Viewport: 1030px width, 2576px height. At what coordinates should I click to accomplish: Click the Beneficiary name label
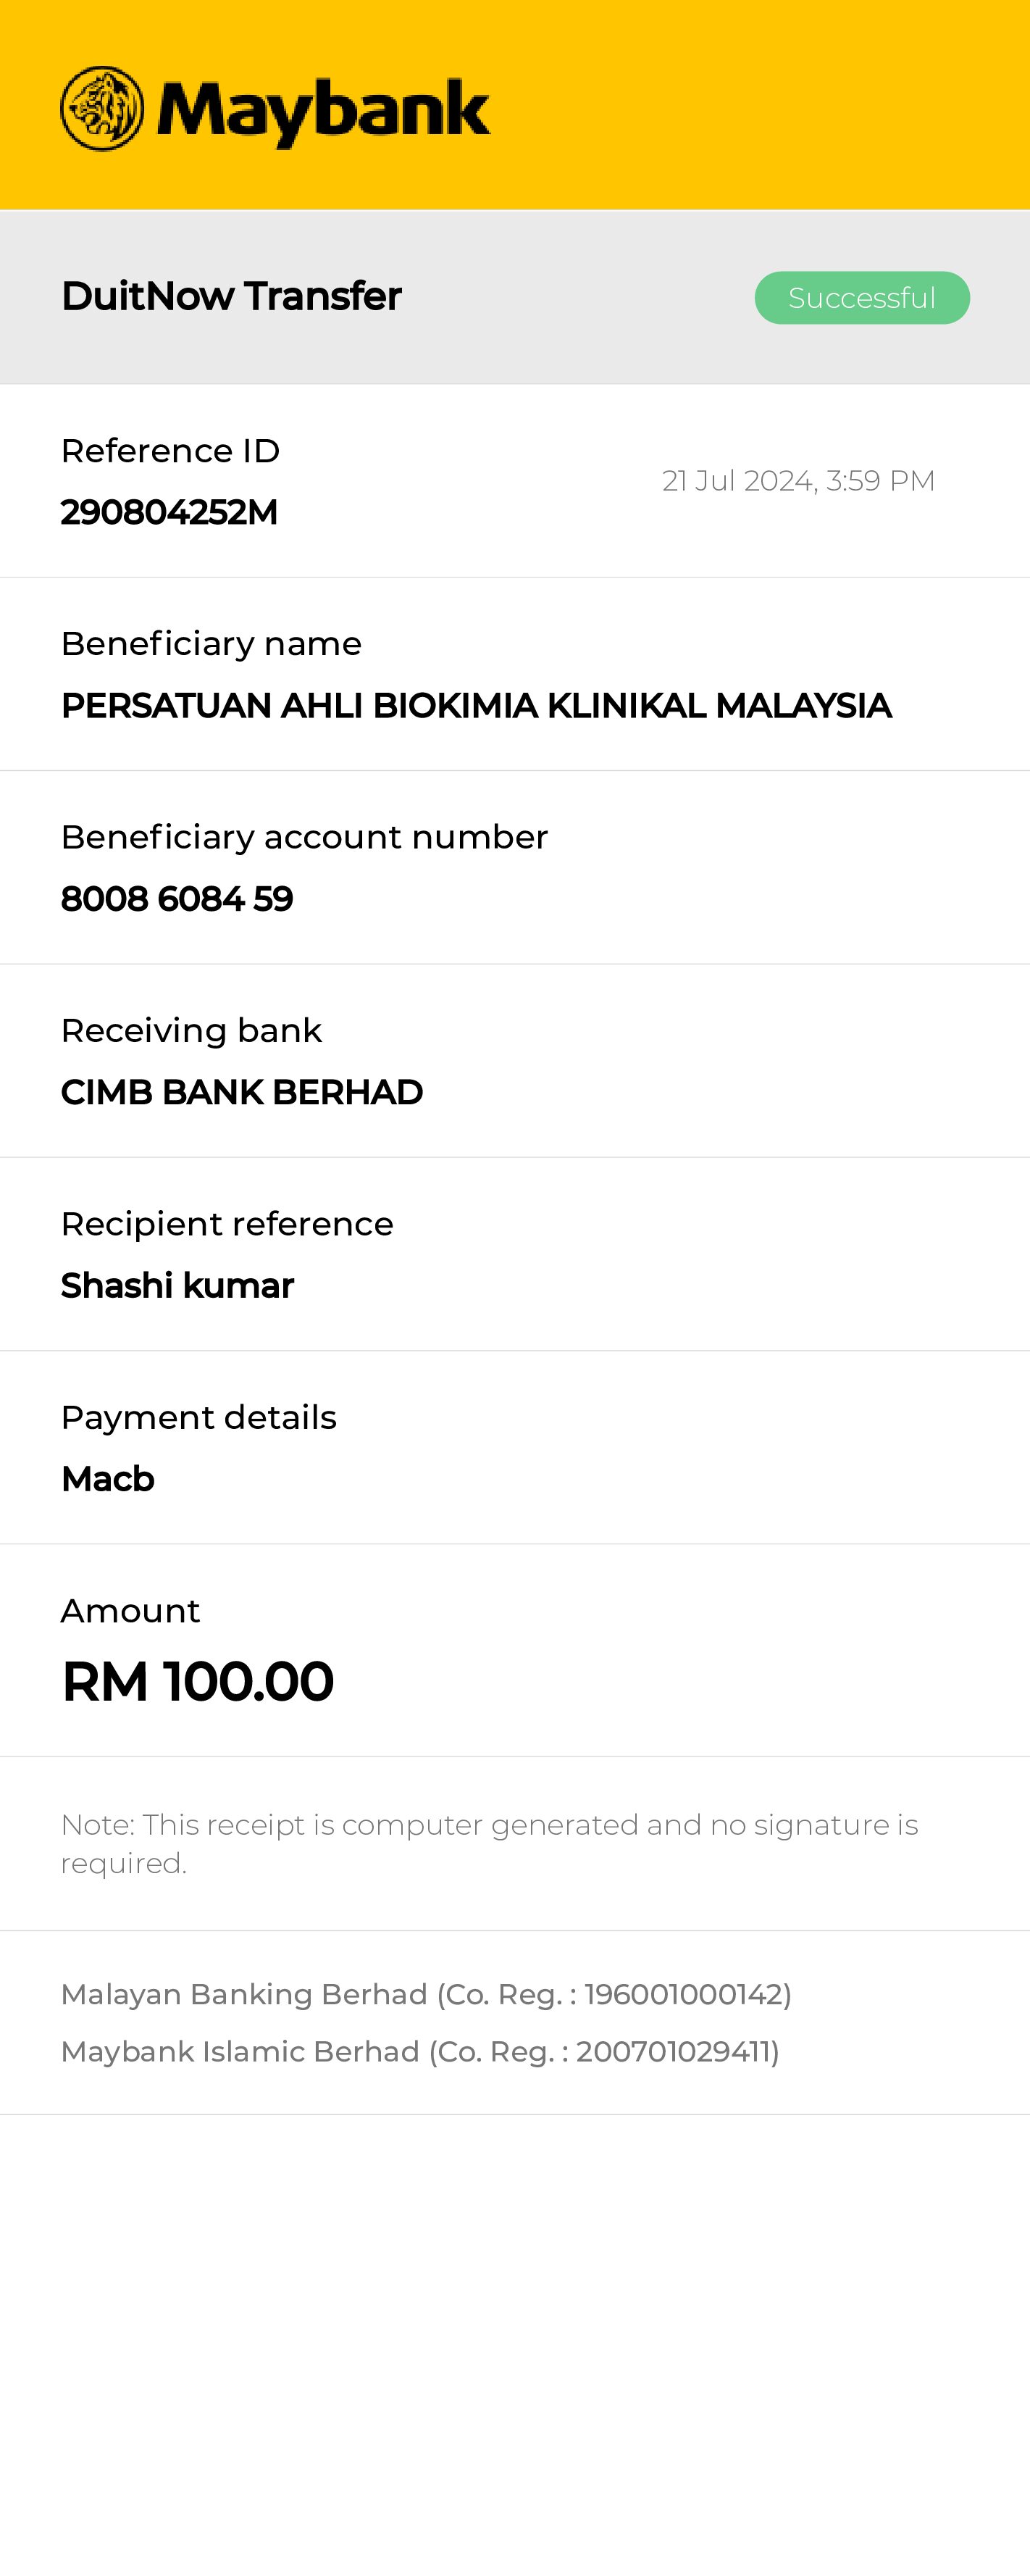(211, 644)
